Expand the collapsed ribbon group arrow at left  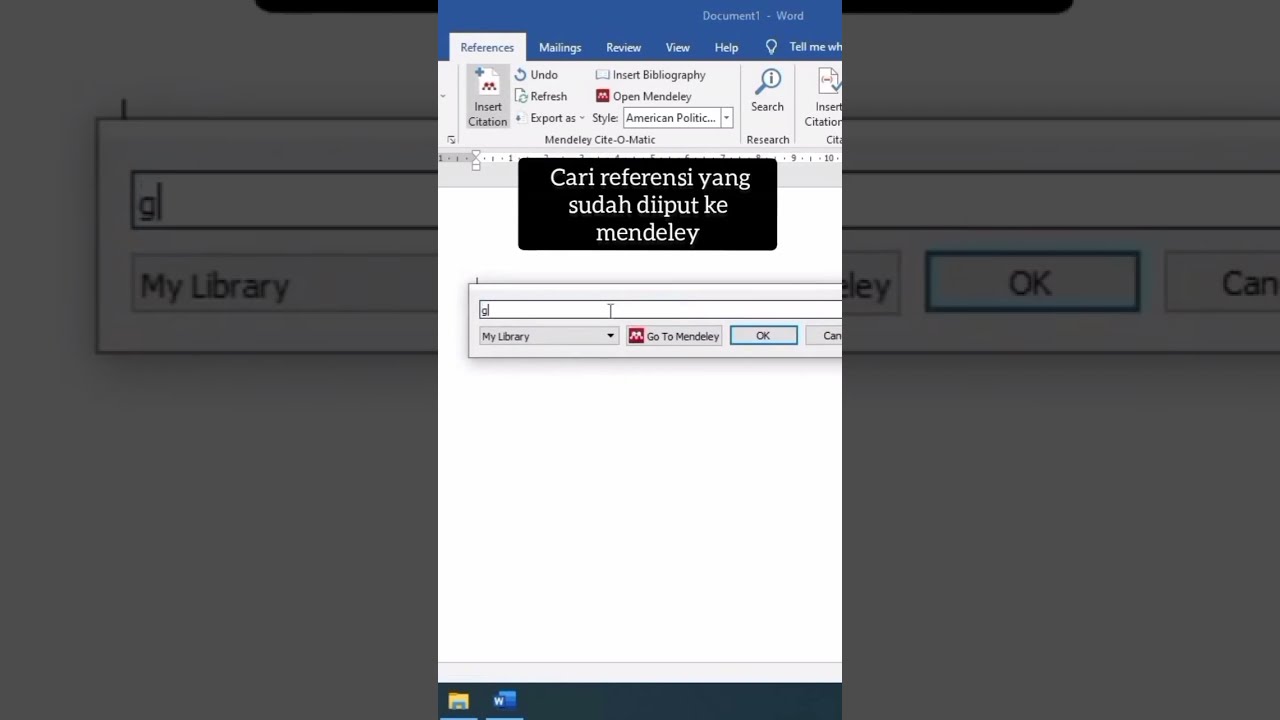(x=443, y=97)
